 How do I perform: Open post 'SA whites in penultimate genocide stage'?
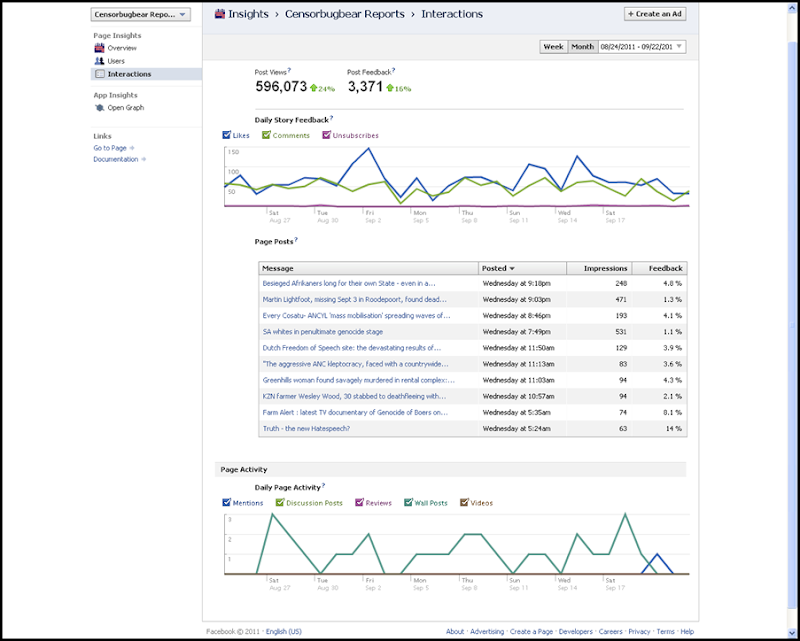[322, 332]
